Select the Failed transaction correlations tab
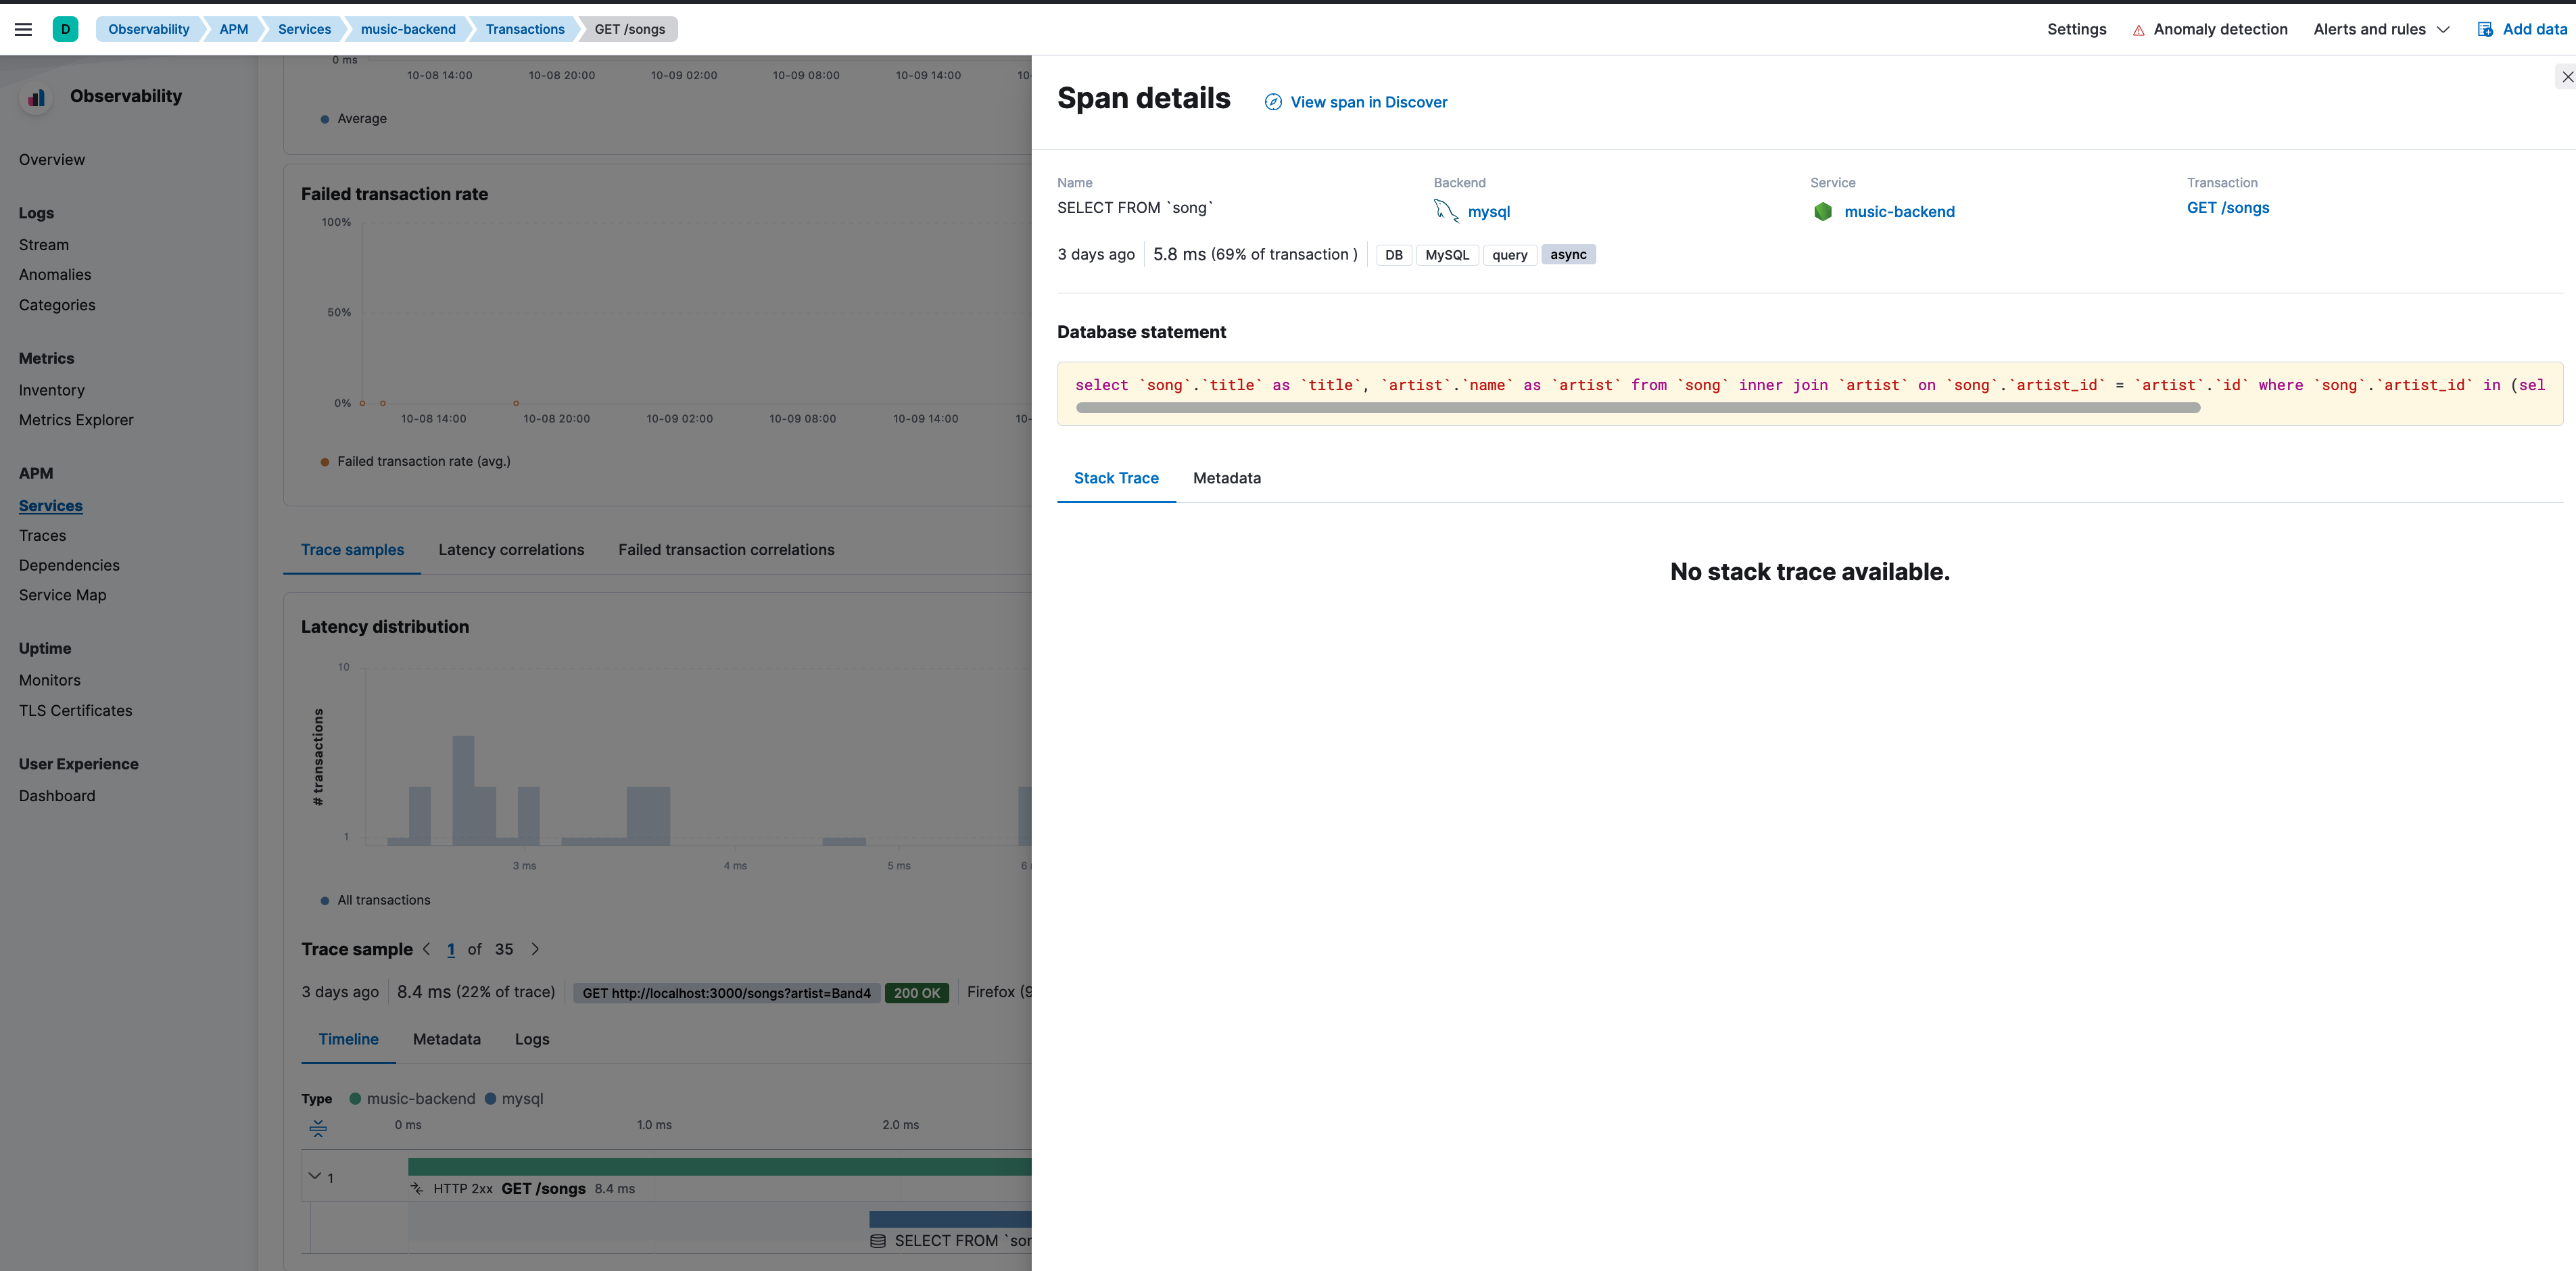Viewport: 2576px width, 1271px height. click(x=726, y=550)
